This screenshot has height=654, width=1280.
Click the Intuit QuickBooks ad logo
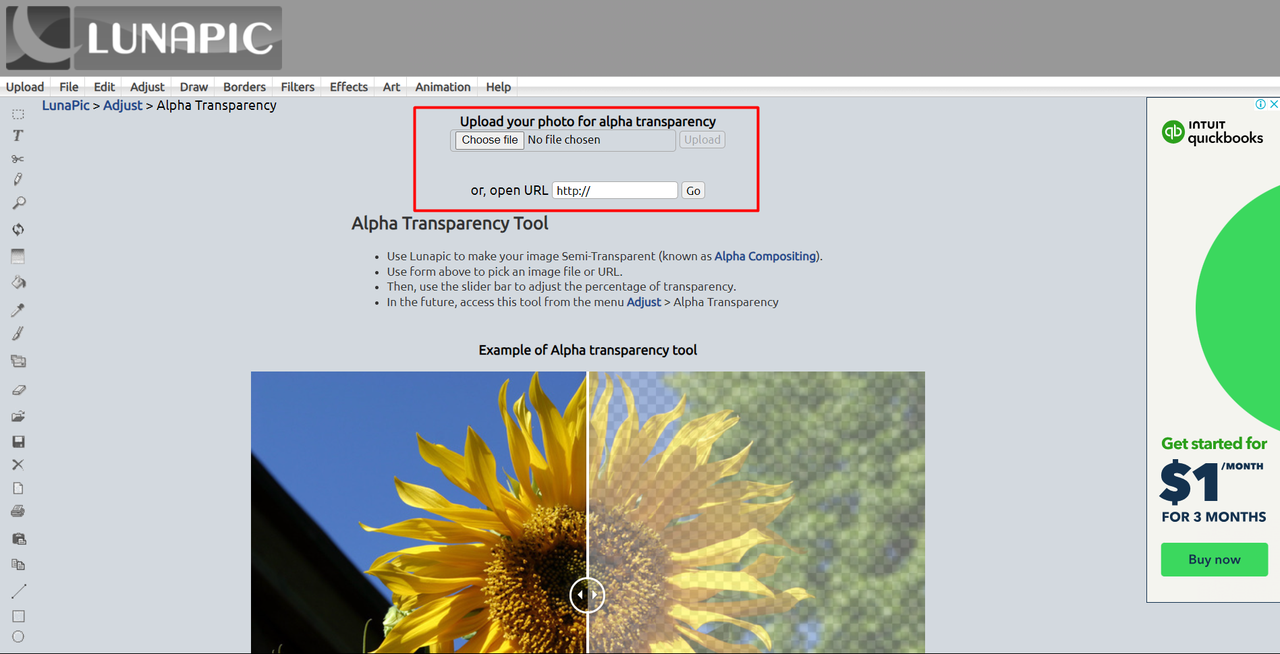1212,132
